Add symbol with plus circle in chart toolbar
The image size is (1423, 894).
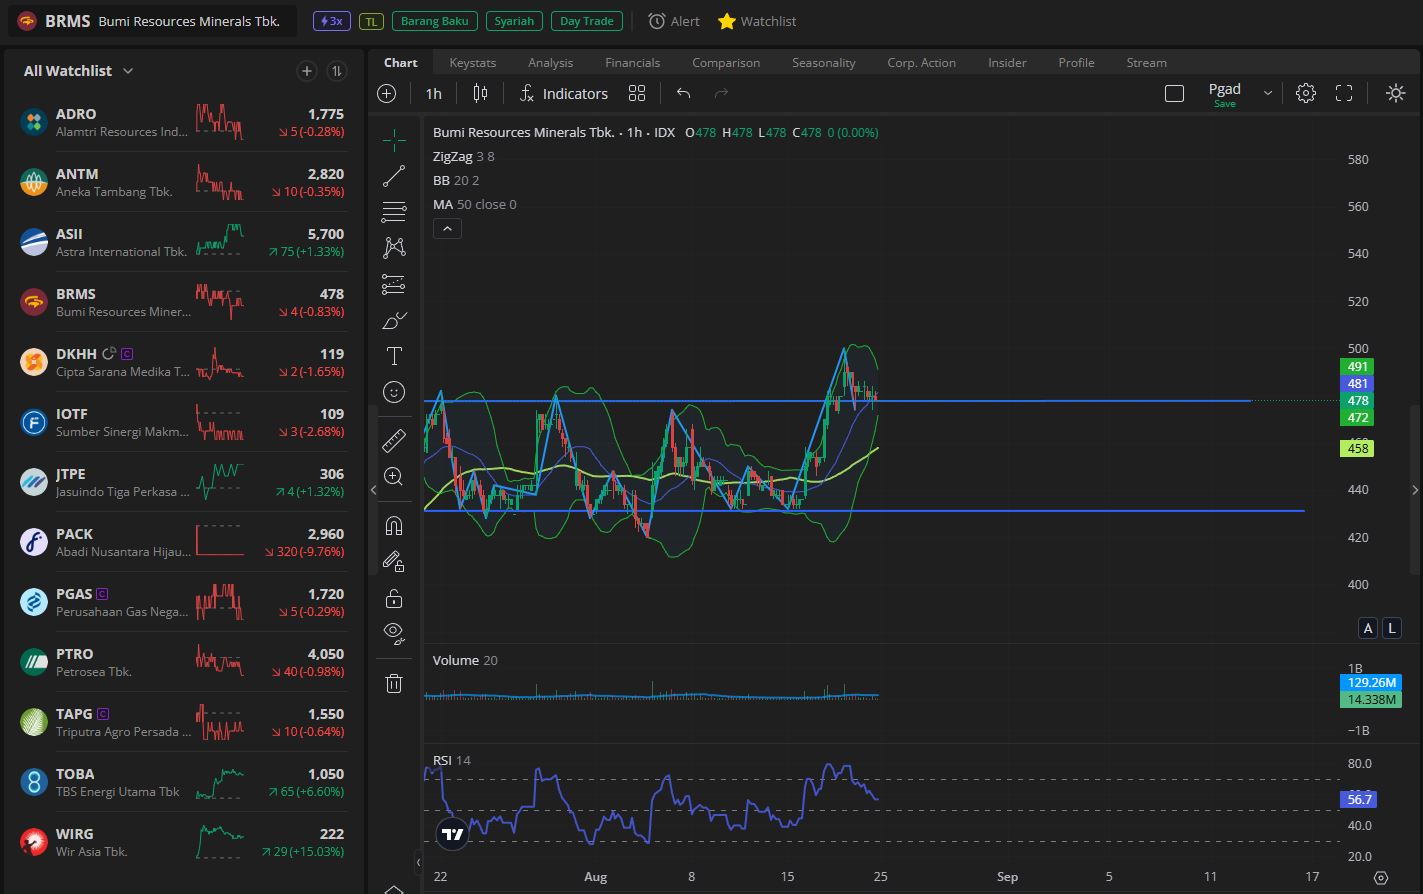387,93
